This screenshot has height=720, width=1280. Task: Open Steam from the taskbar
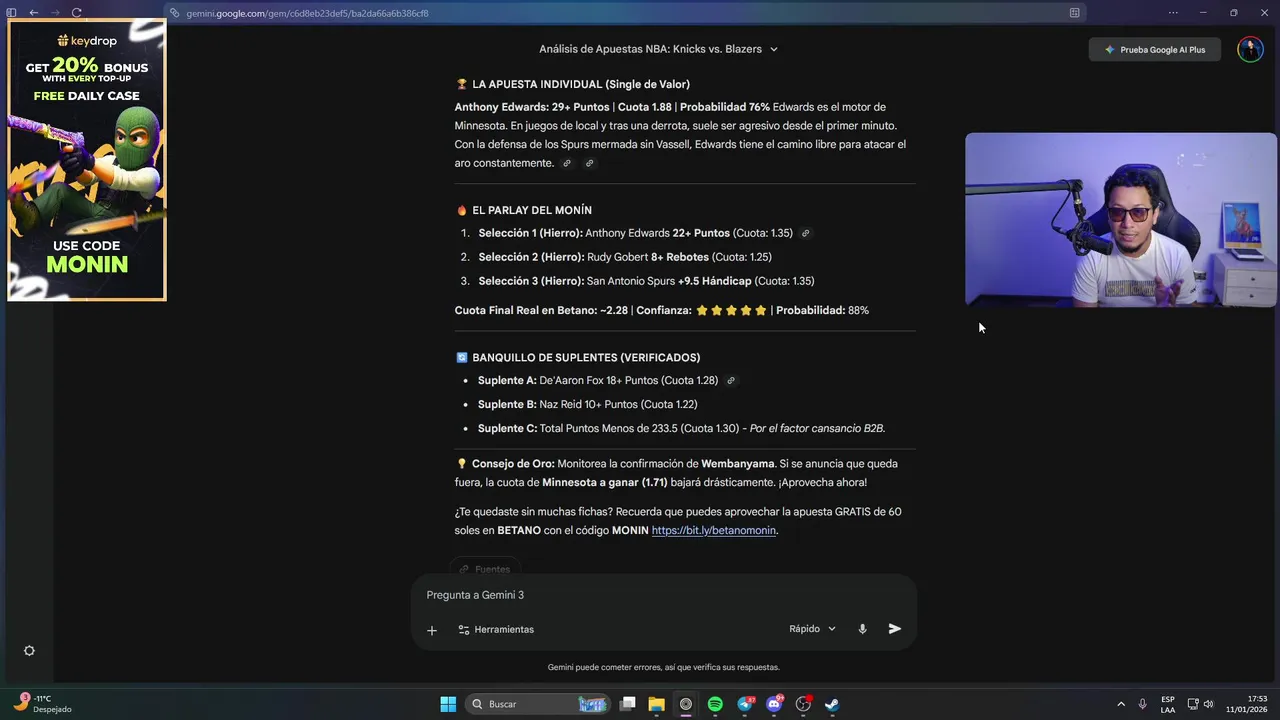[832, 704]
